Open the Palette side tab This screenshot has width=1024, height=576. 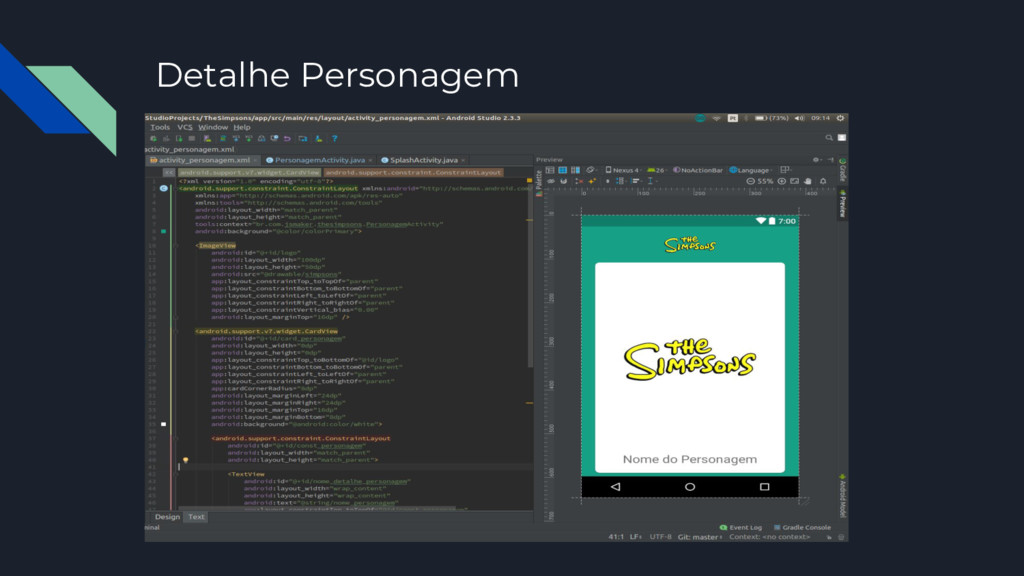pos(539,182)
